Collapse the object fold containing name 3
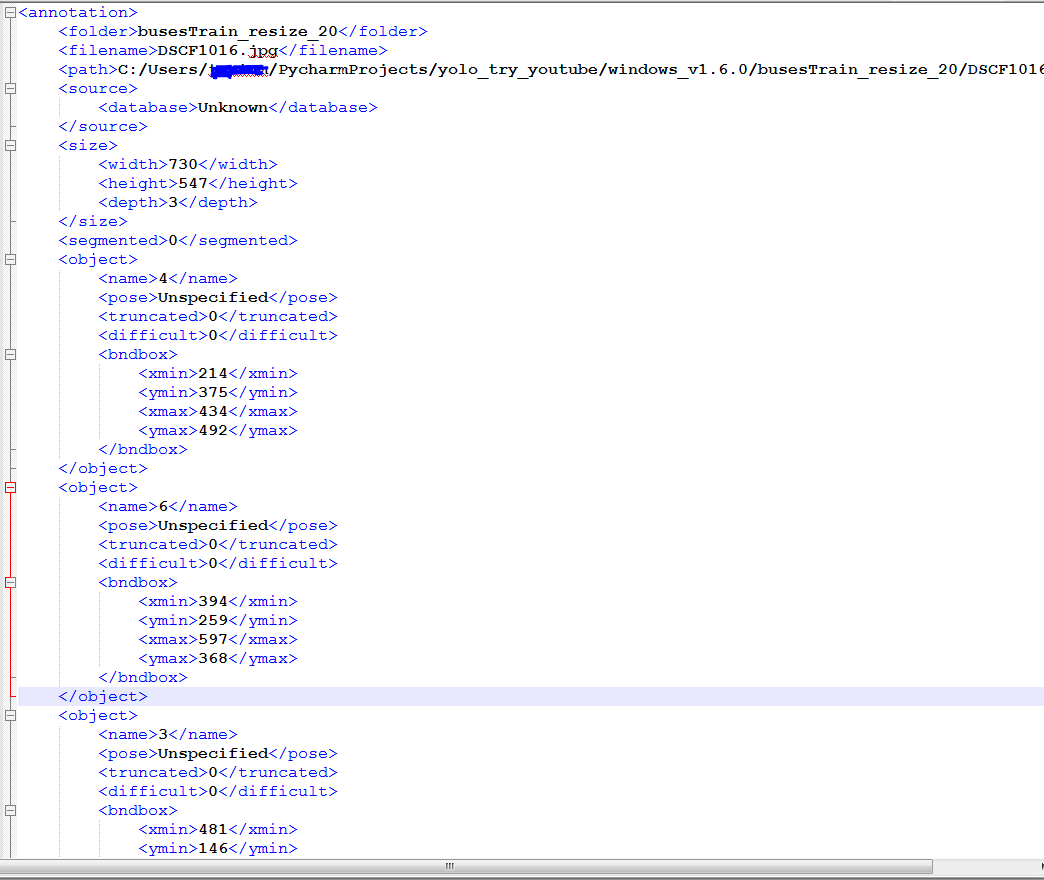The width and height of the screenshot is (1044, 880). (x=11, y=716)
